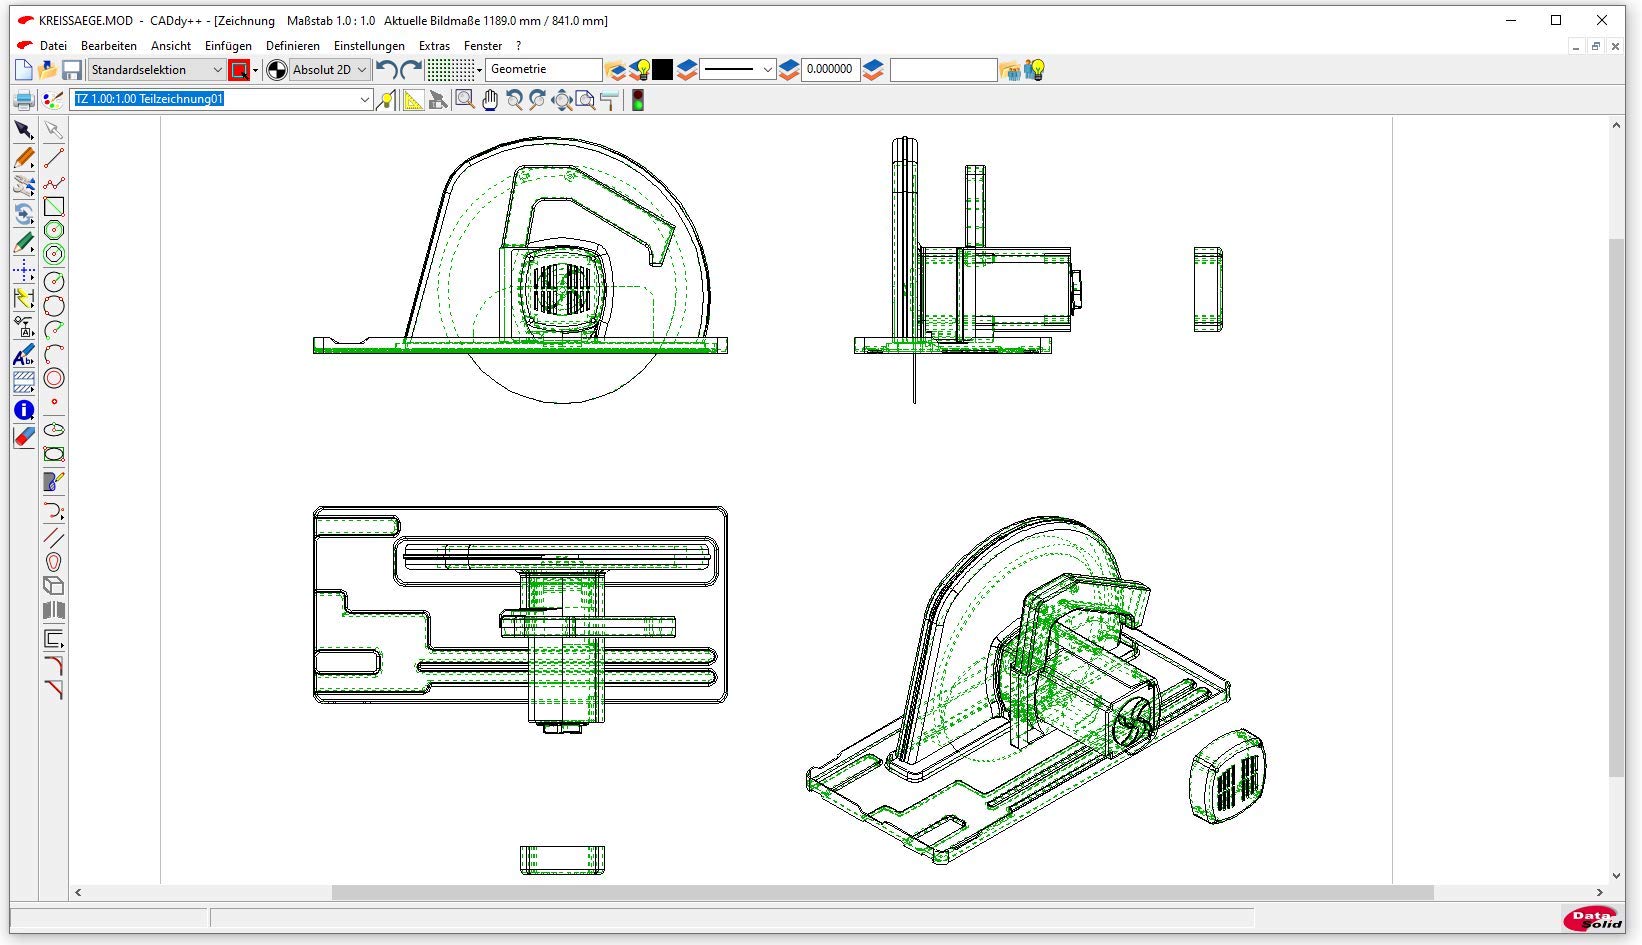Select the arrow pointer tool
The height and width of the screenshot is (945, 1642).
pyautogui.click(x=24, y=130)
